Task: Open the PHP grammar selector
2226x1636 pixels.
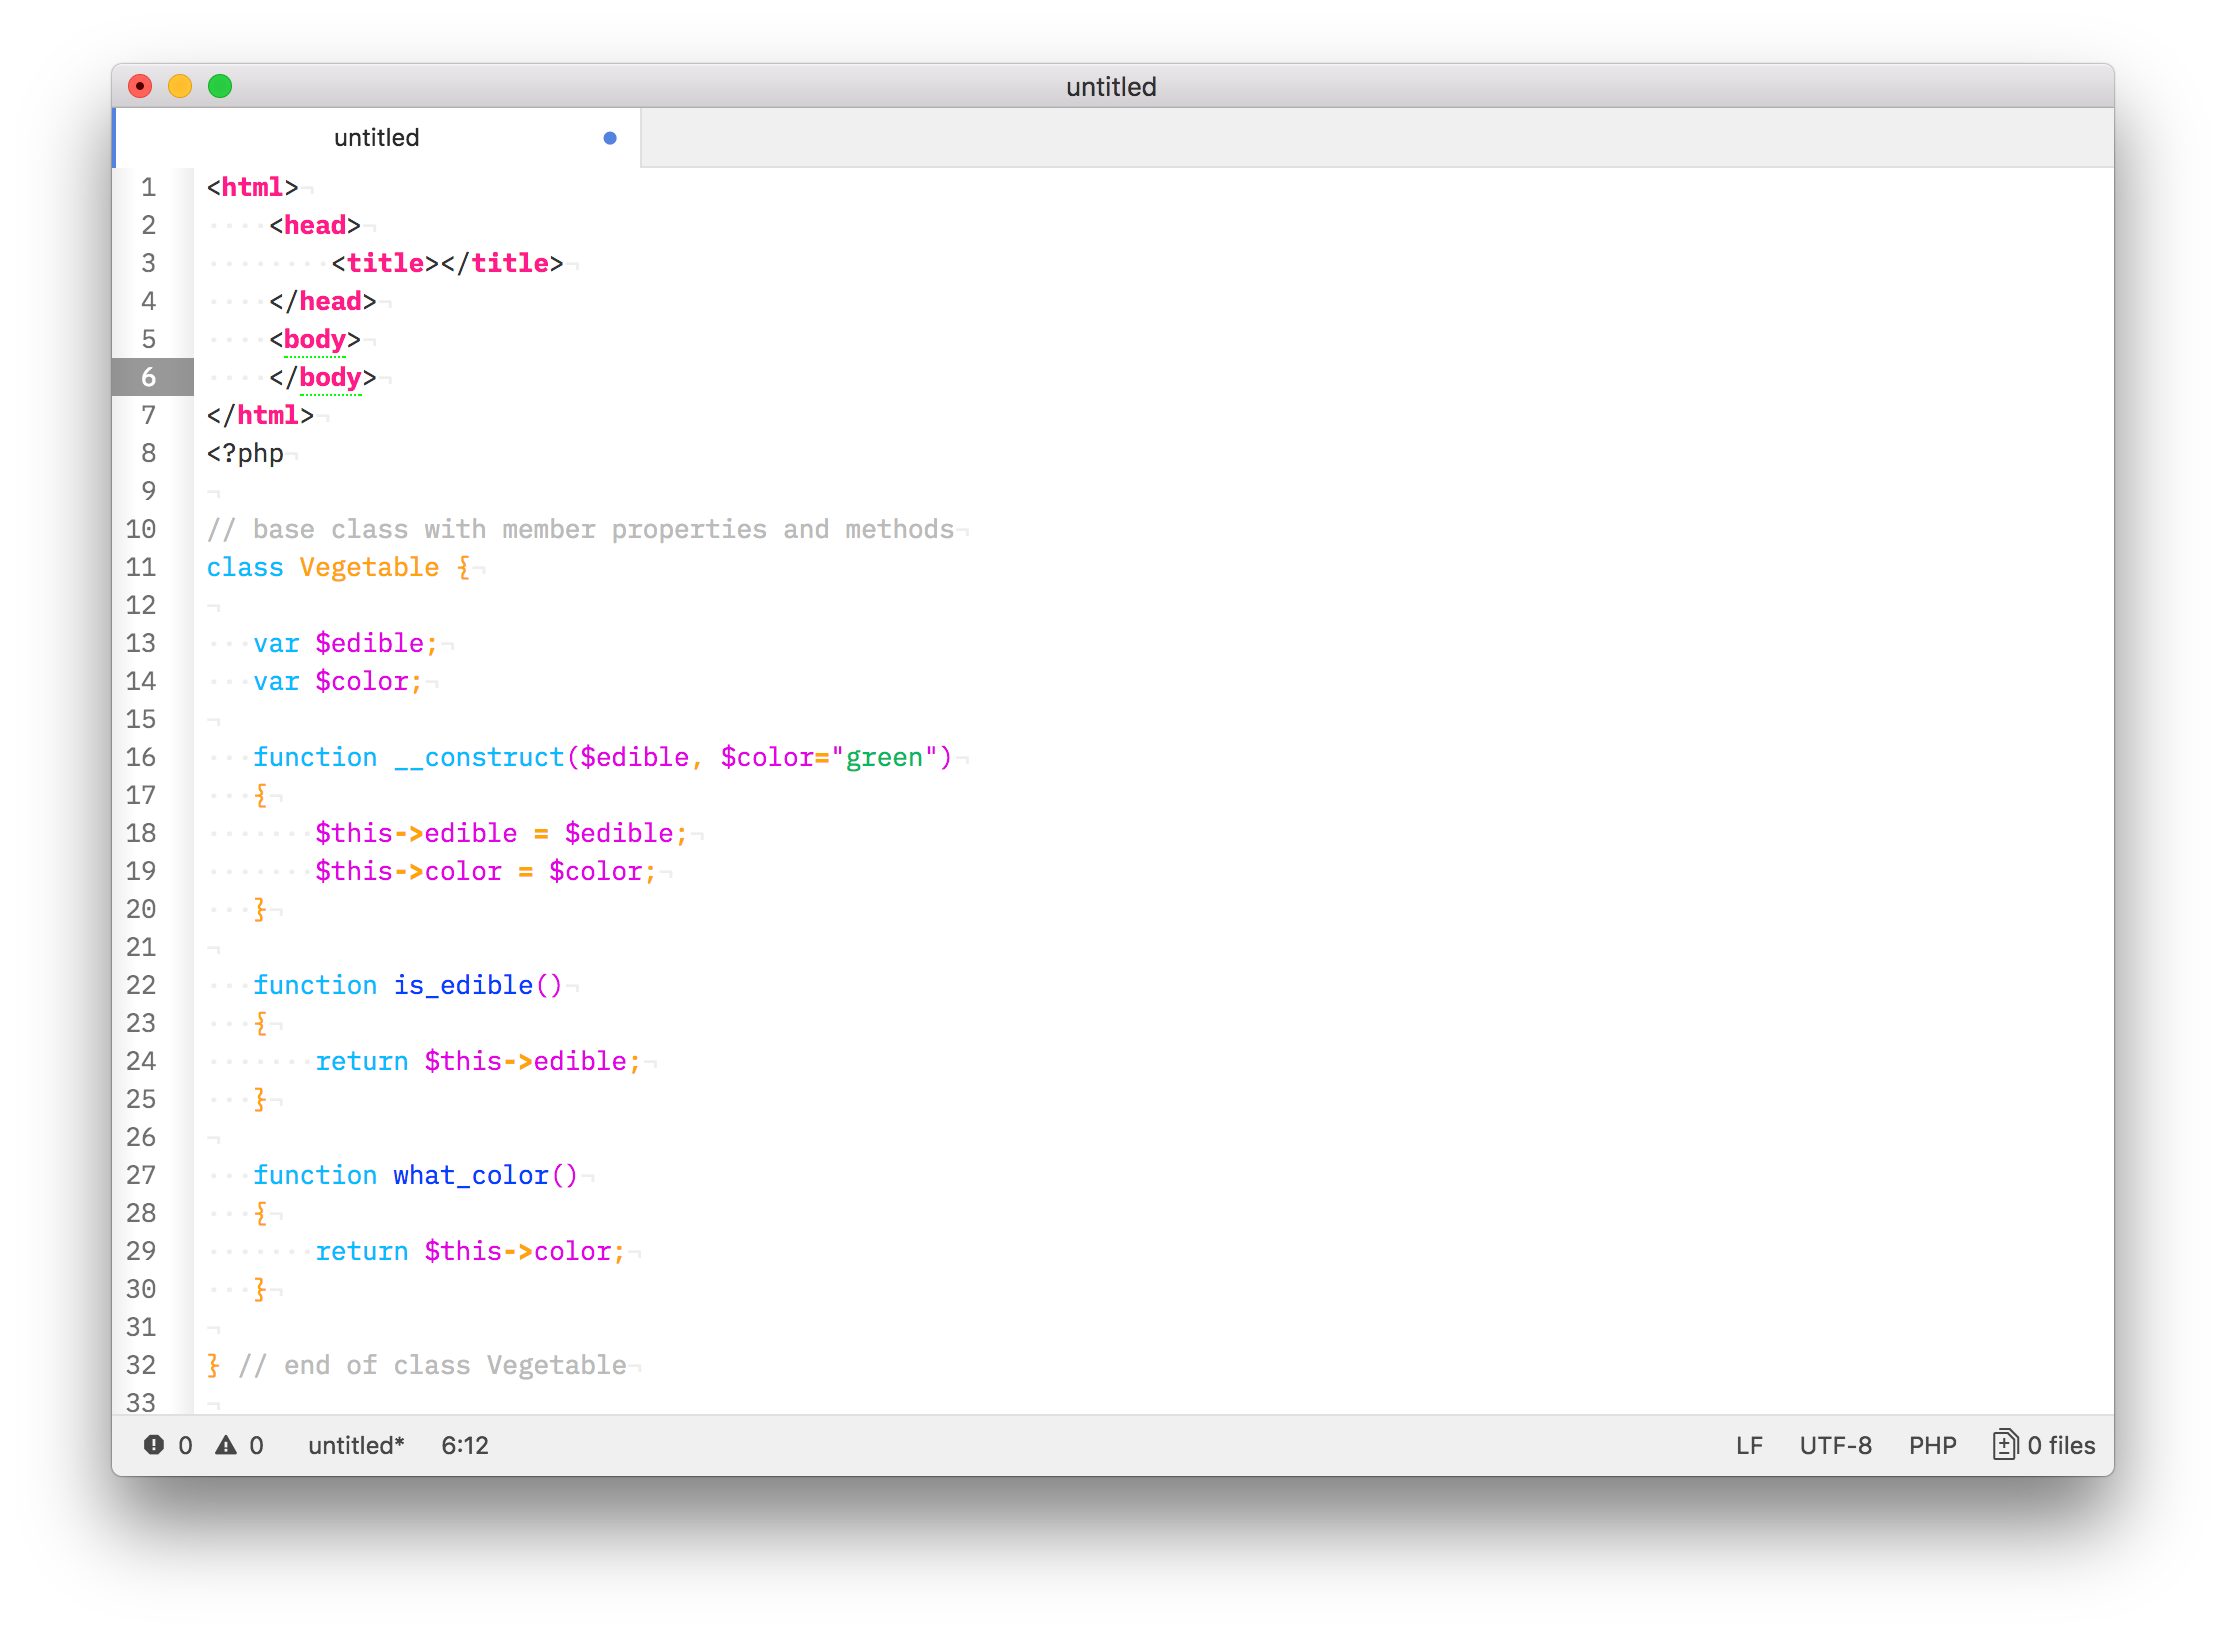Action: pyautogui.click(x=1931, y=1445)
